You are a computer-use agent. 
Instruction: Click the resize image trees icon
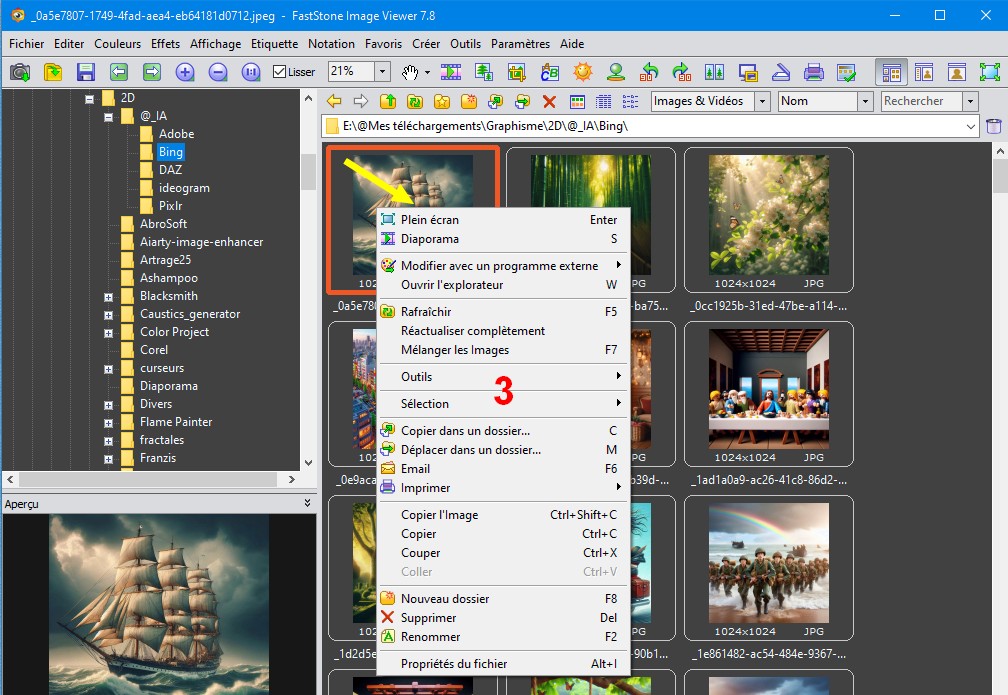[483, 71]
